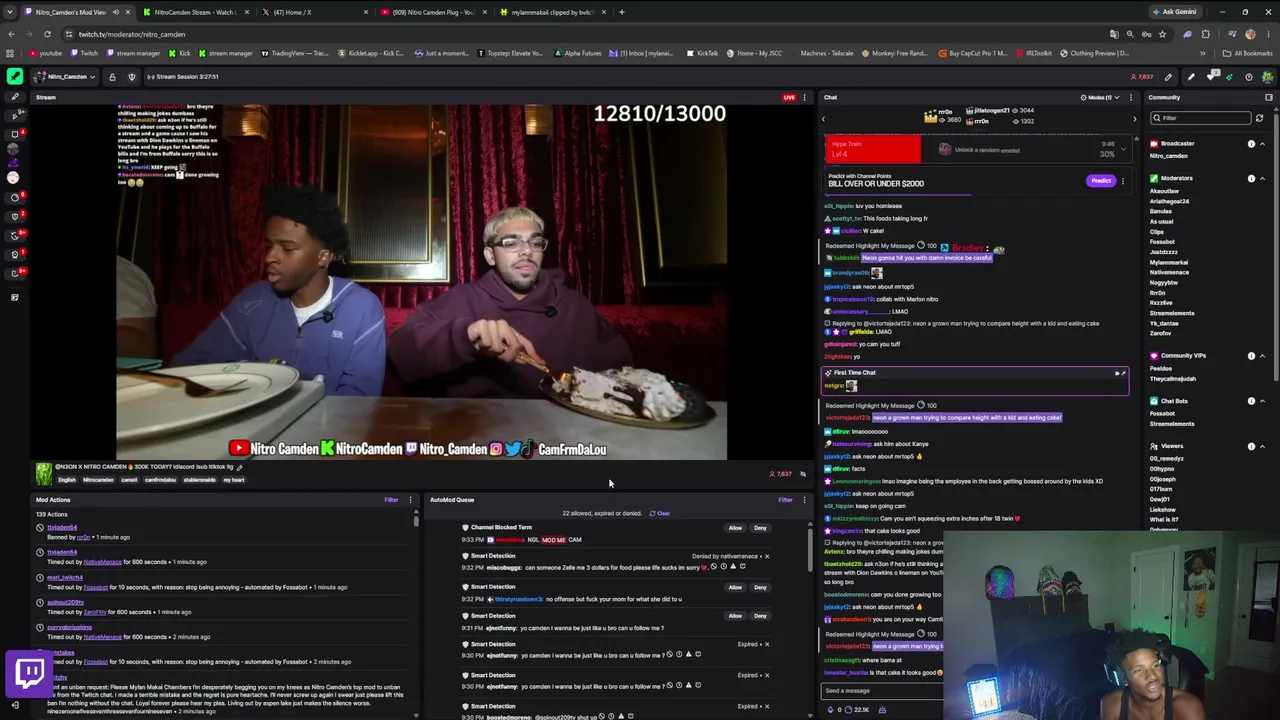Click the Ask Gemini button
Viewport: 1280px width, 720px height.
coord(1174,12)
